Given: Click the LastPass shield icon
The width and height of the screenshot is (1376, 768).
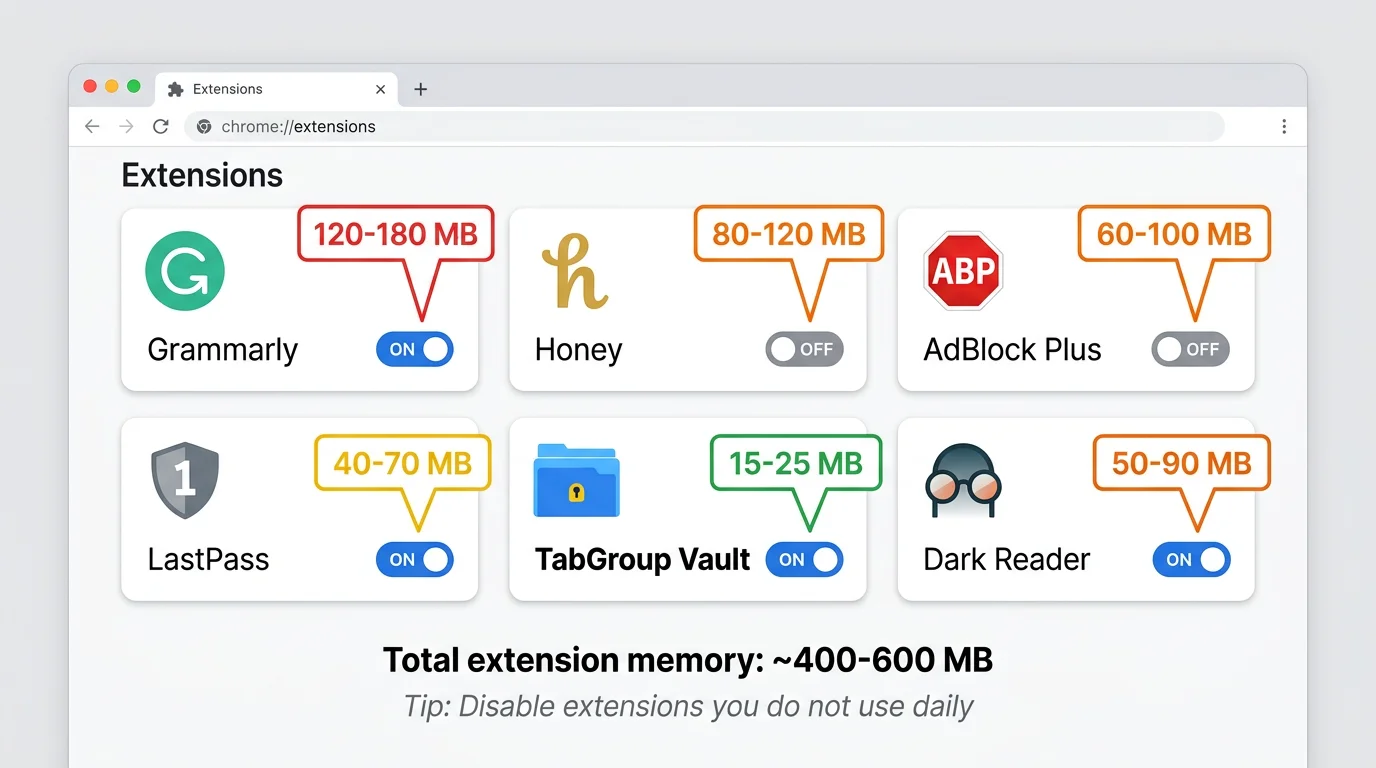Looking at the screenshot, I should (184, 480).
